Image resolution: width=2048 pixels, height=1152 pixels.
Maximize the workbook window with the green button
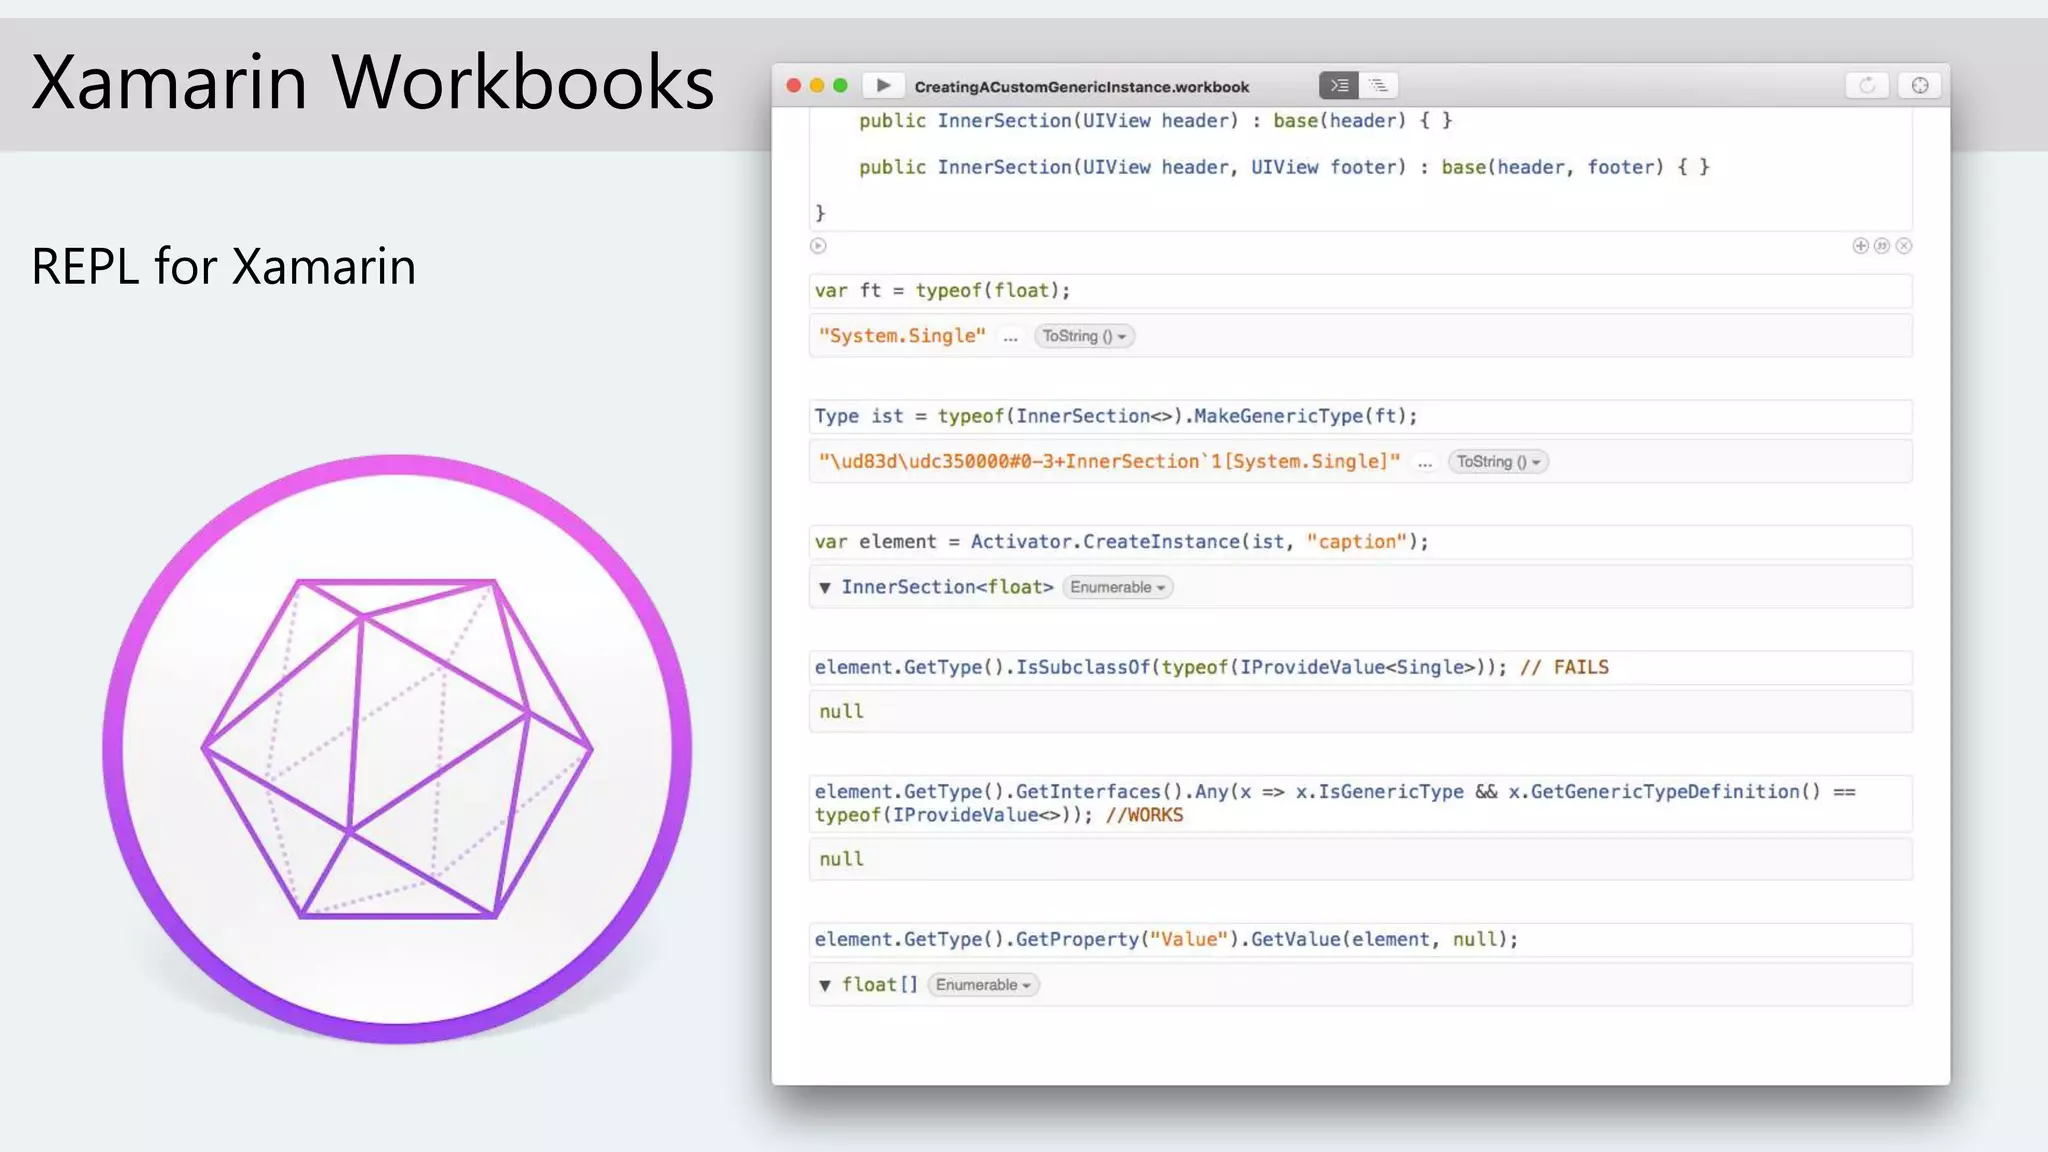[x=840, y=86]
